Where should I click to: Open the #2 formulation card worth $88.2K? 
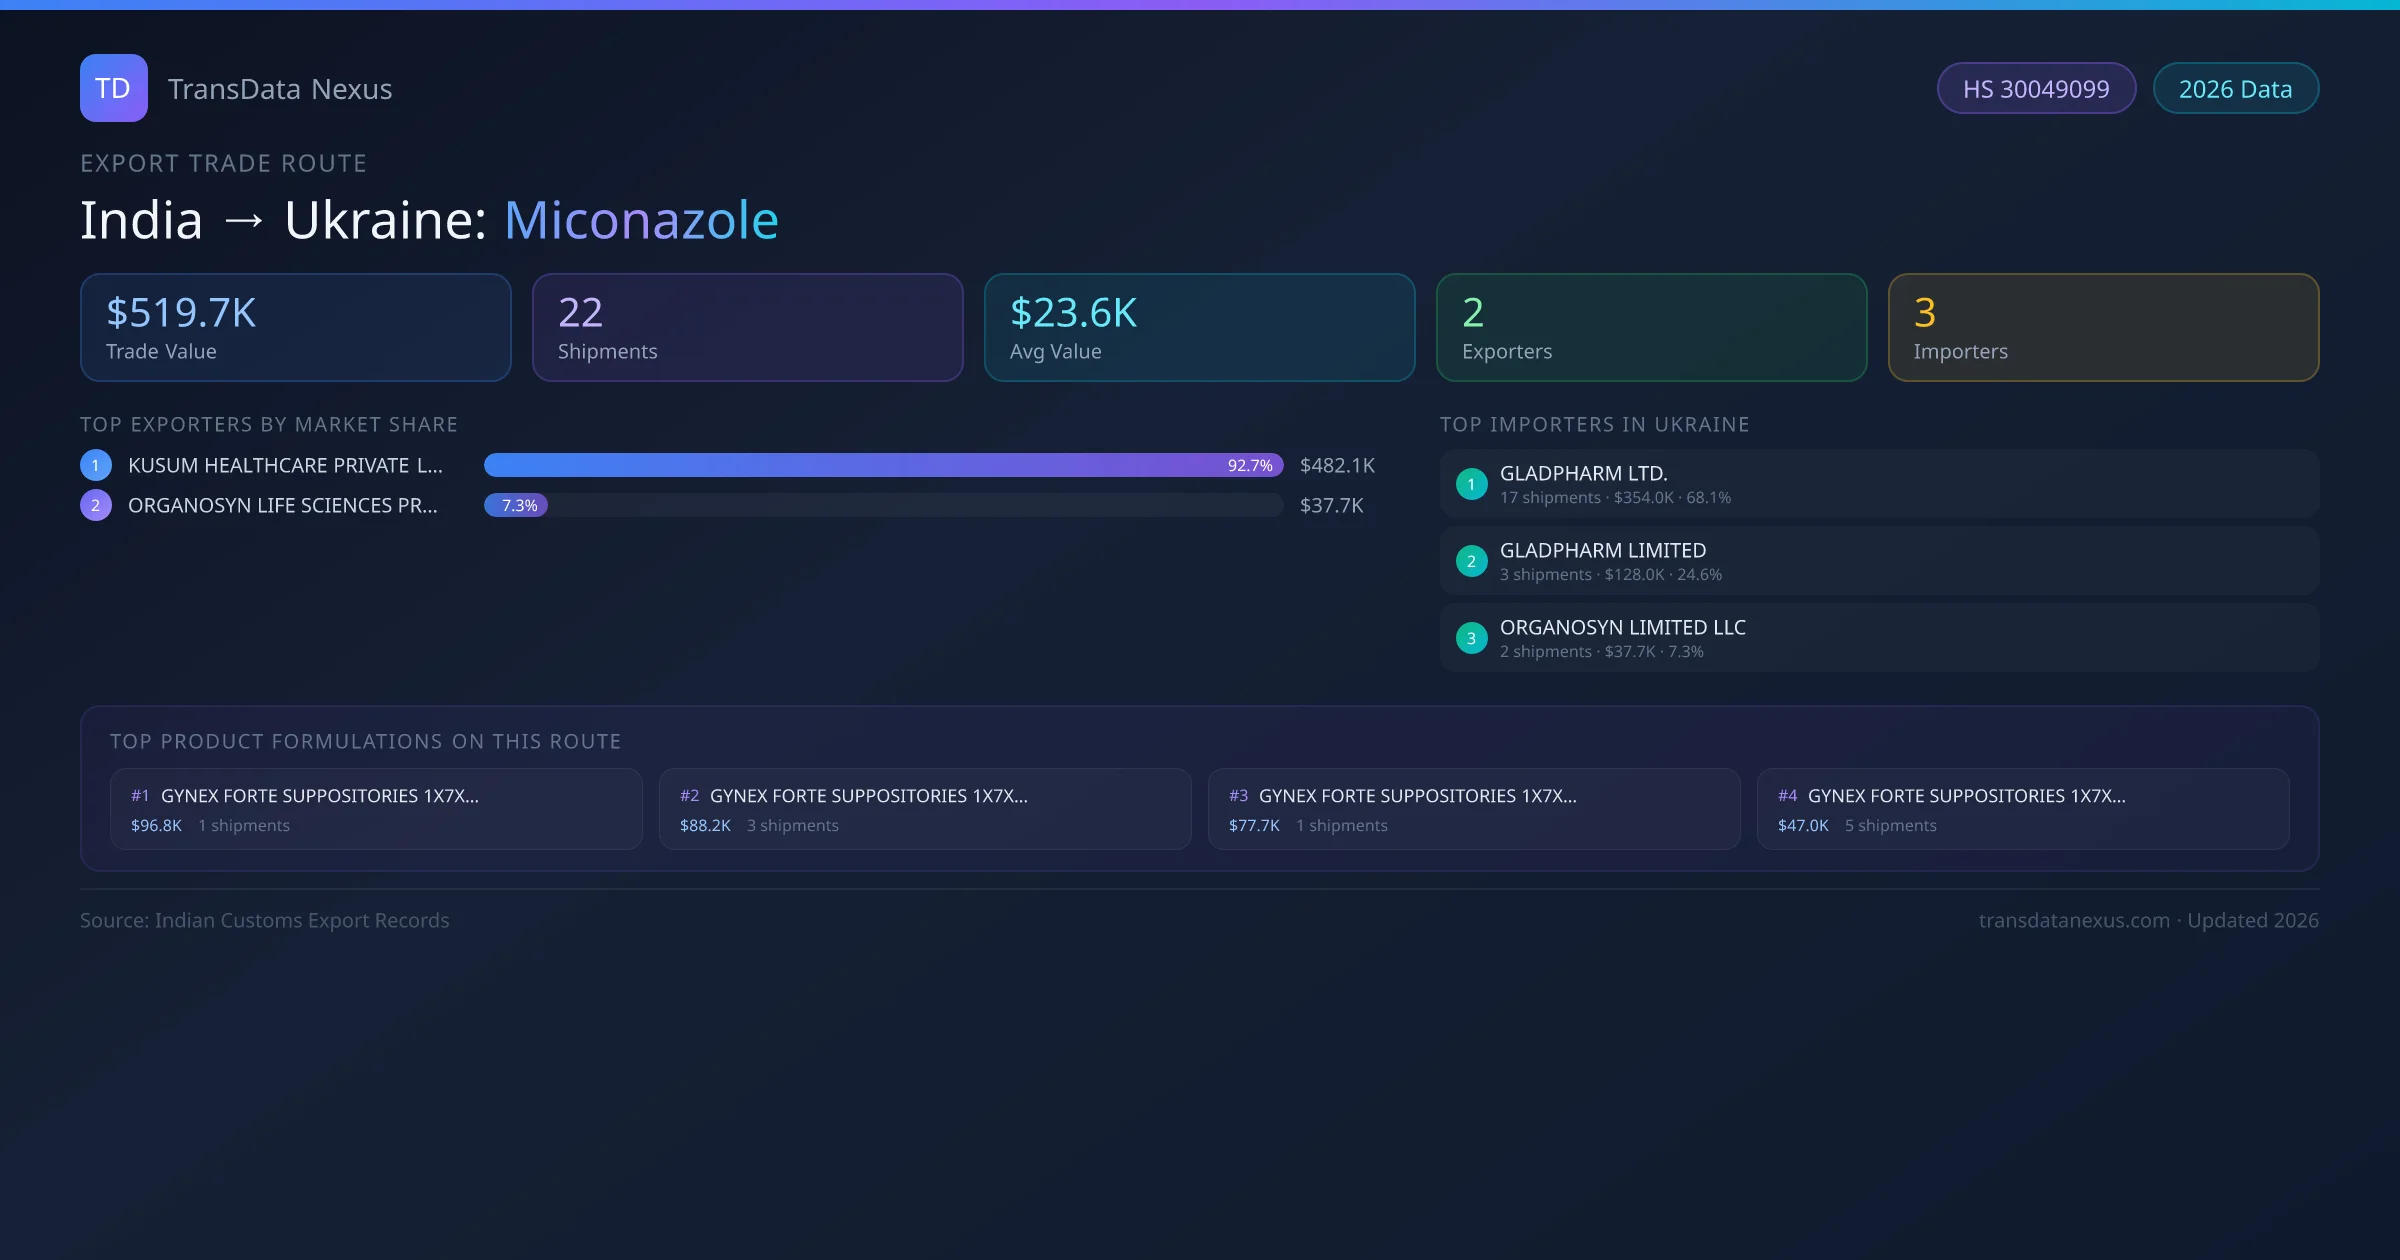pyautogui.click(x=925, y=809)
